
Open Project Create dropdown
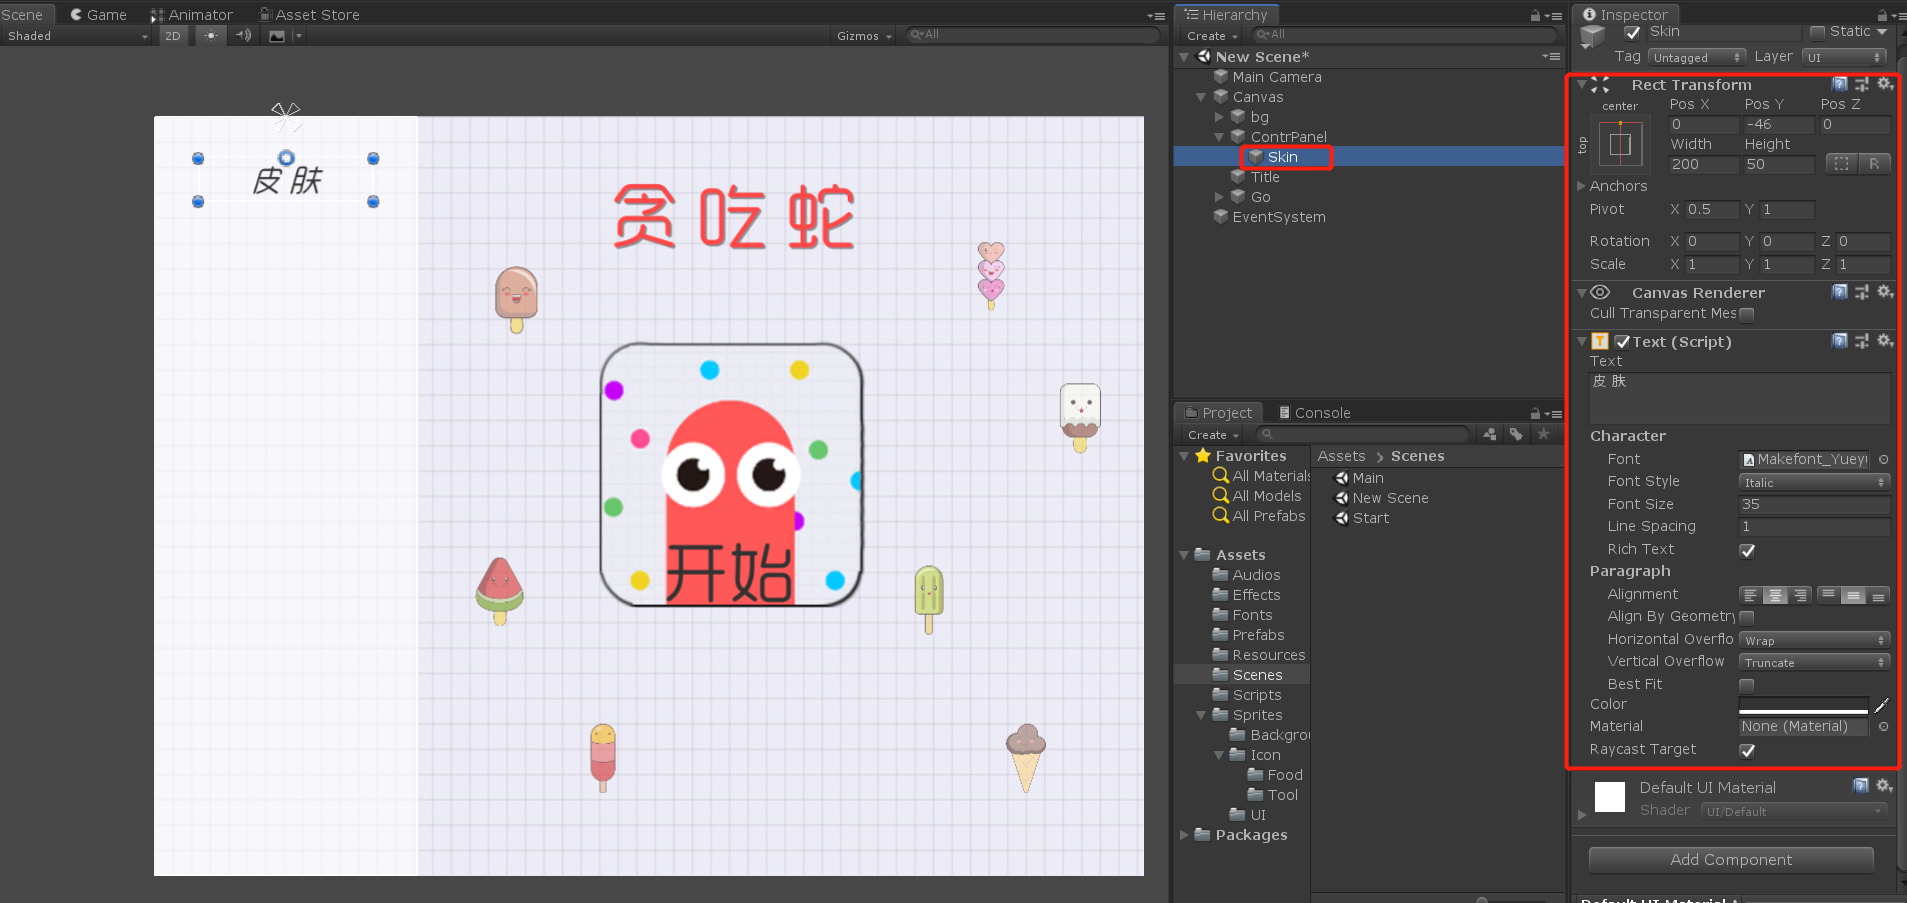1213,435
